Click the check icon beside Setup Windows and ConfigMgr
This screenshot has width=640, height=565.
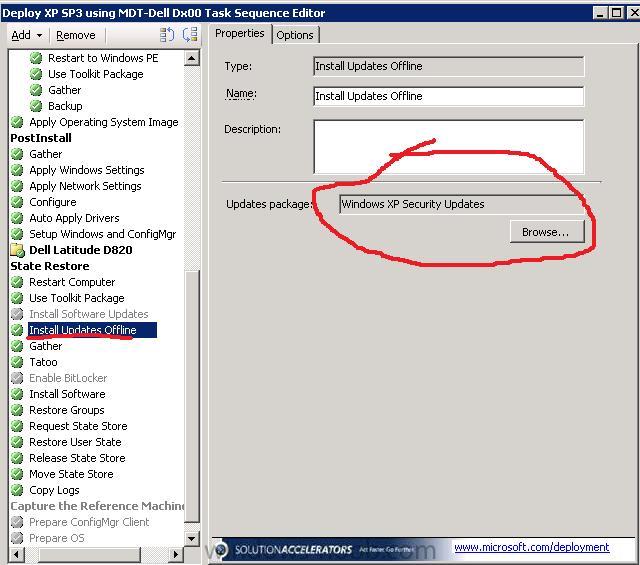point(17,234)
